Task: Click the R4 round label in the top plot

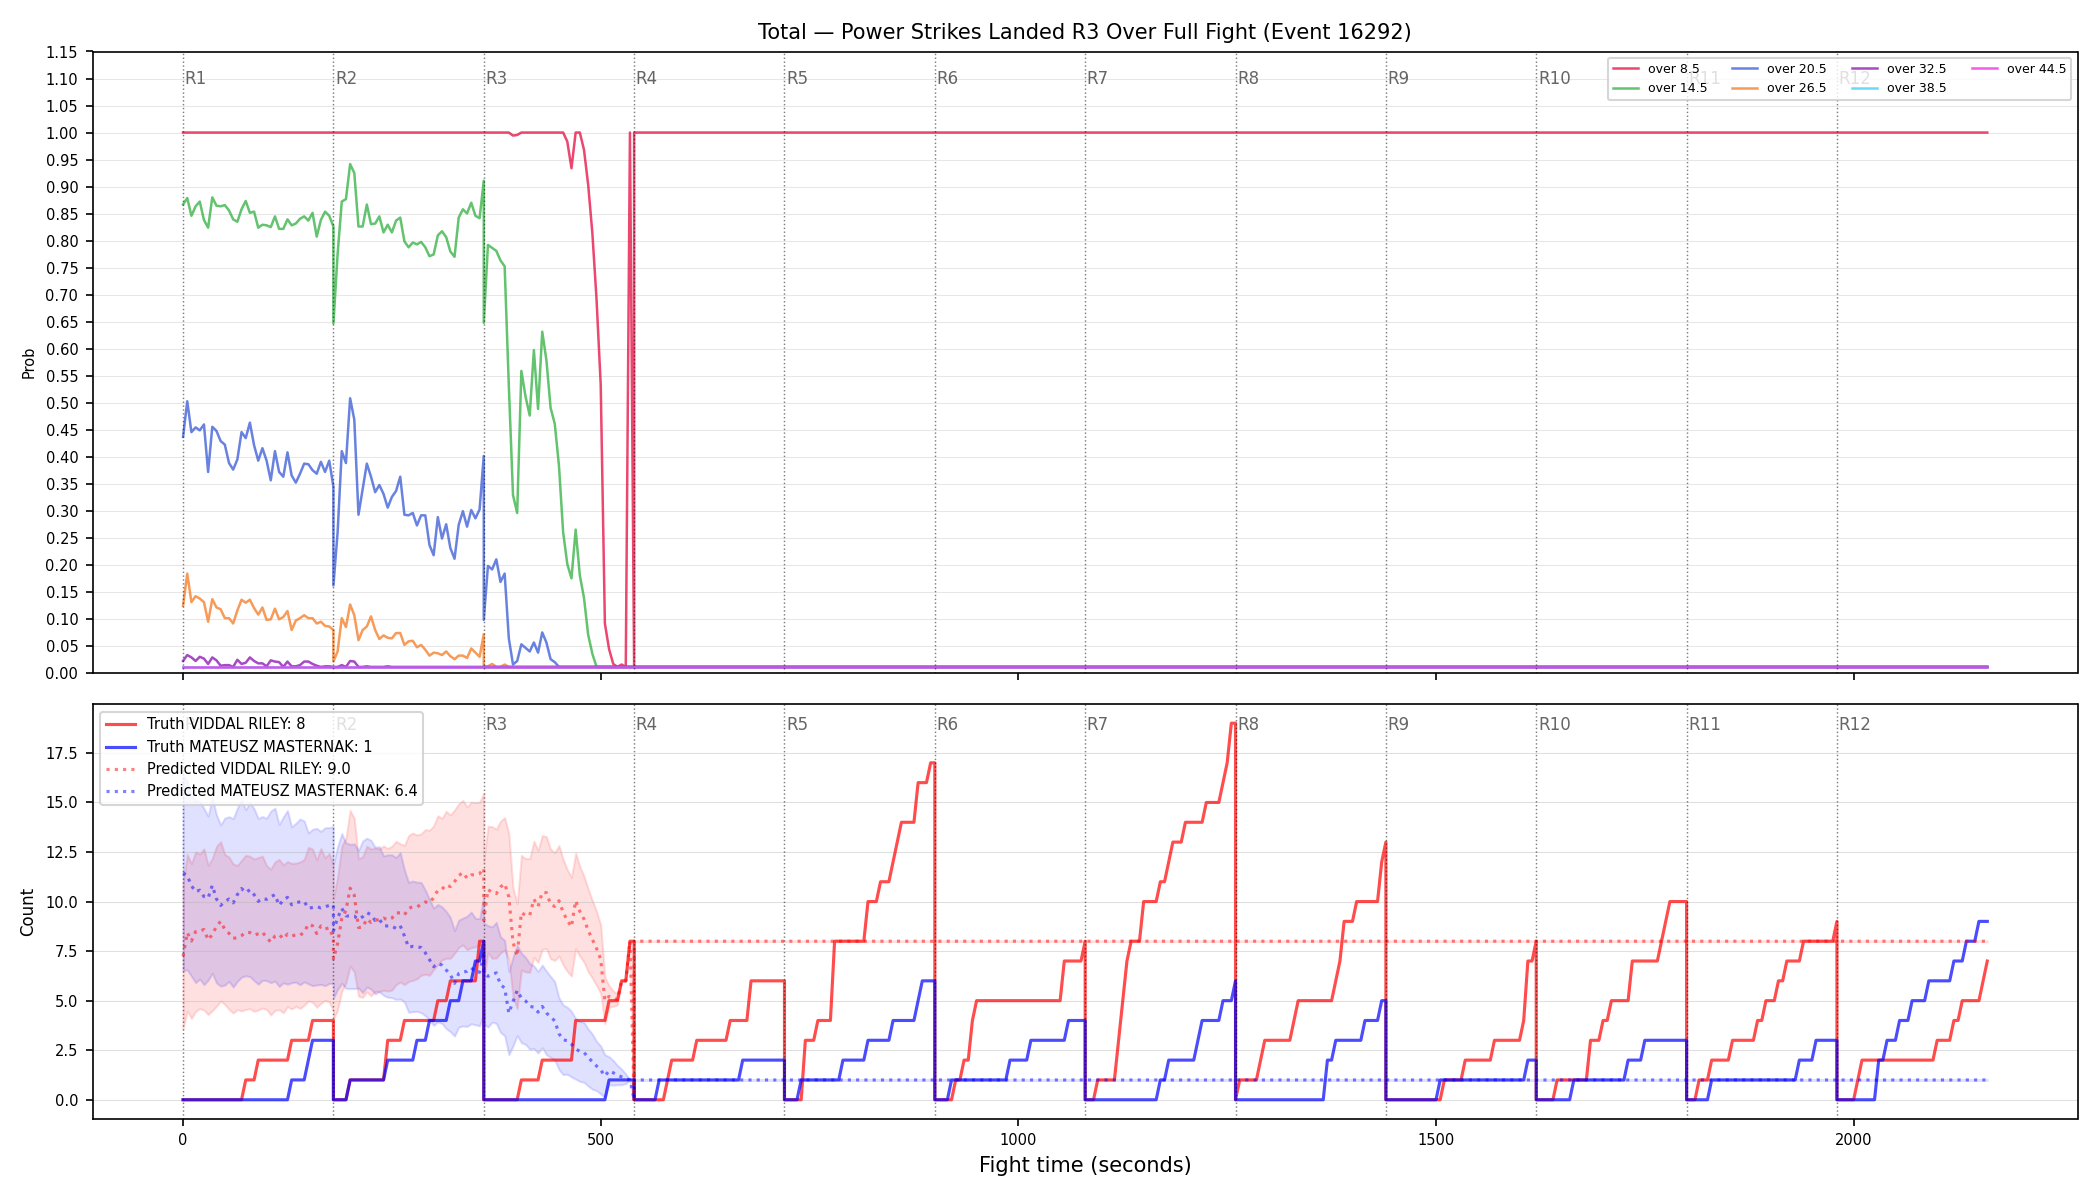Action: 647,78
